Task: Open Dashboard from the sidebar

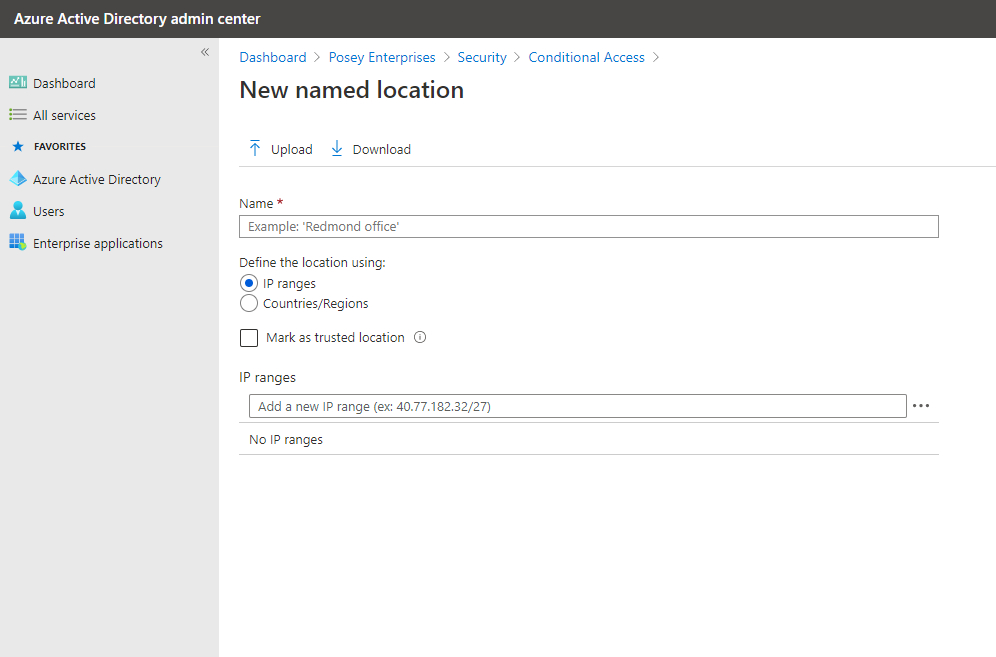Action: [x=64, y=83]
